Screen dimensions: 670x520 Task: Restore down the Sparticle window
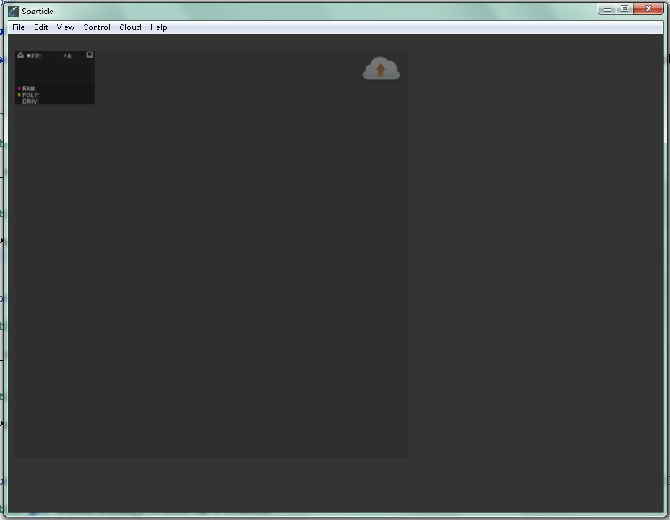(624, 9)
